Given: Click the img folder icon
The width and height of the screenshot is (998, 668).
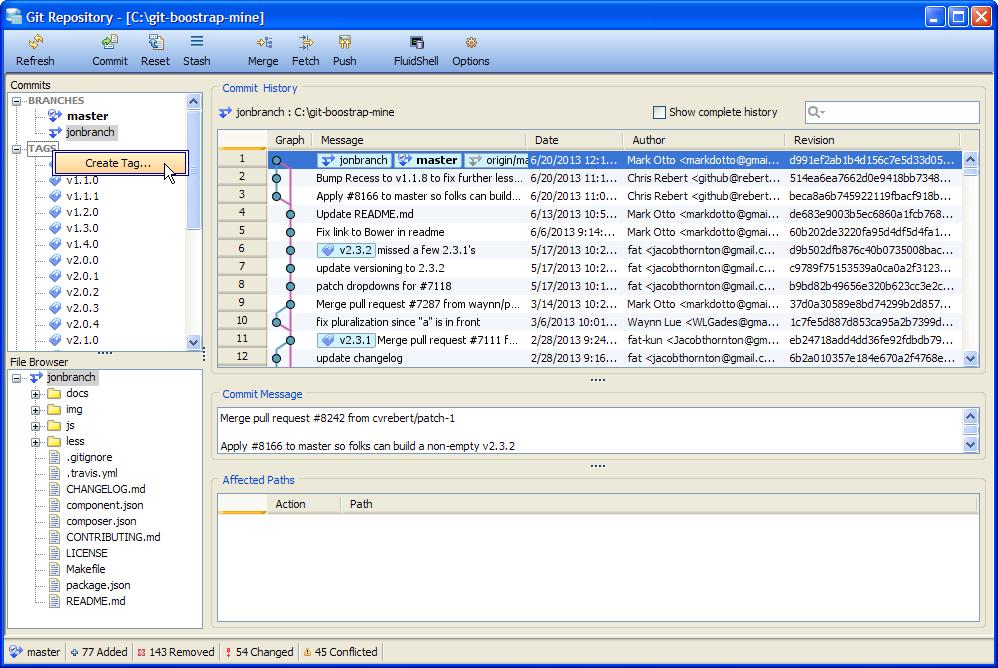Looking at the screenshot, I should (x=54, y=409).
